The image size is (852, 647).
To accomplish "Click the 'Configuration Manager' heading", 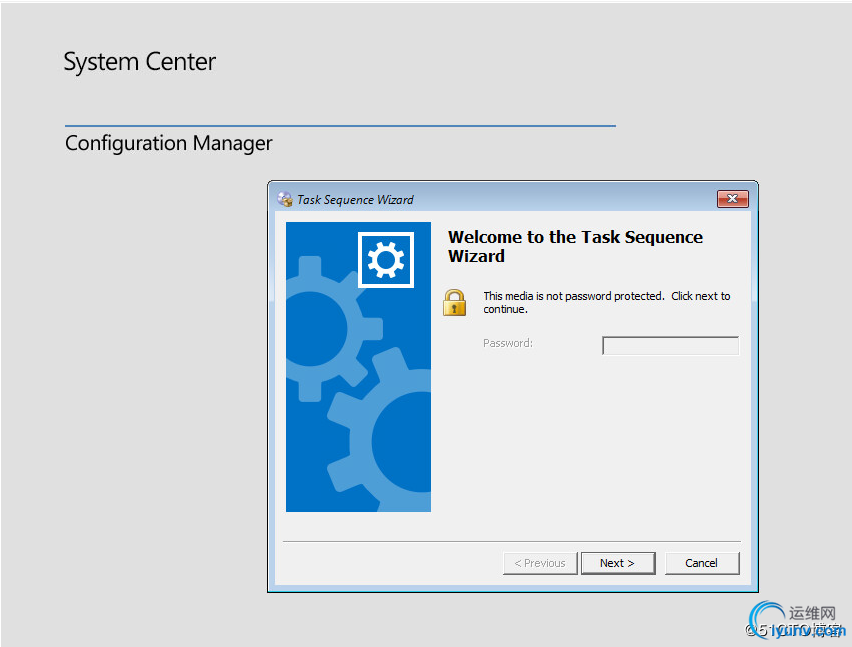I will pos(168,143).
